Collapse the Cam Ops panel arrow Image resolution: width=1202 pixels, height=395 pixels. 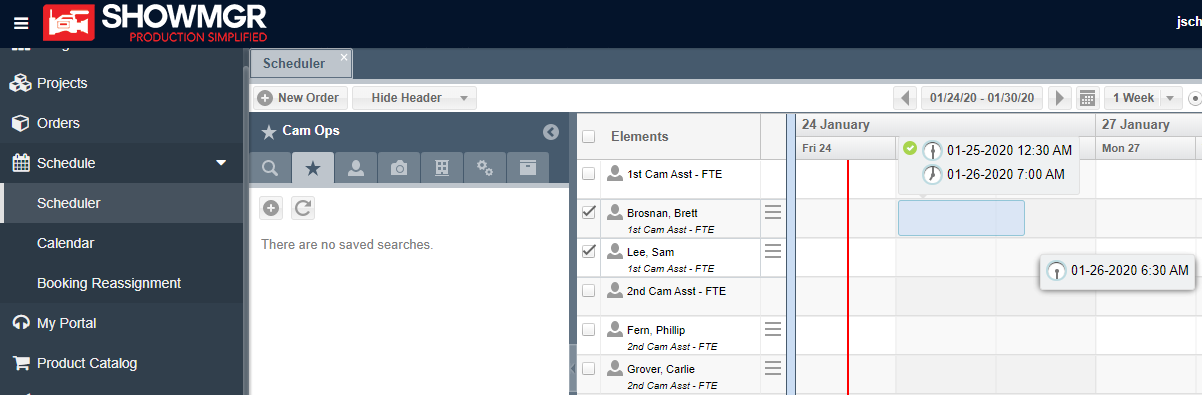(x=550, y=131)
